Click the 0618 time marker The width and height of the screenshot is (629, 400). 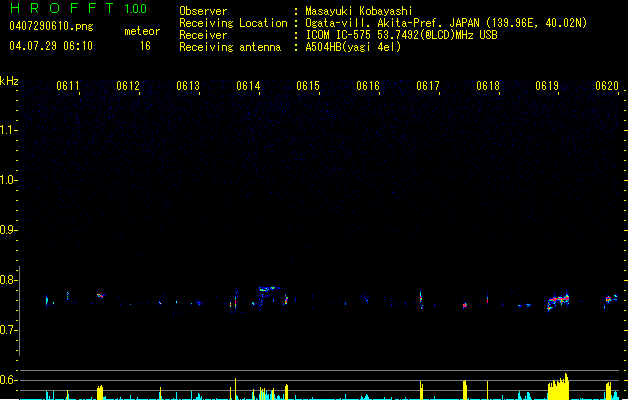[488, 86]
